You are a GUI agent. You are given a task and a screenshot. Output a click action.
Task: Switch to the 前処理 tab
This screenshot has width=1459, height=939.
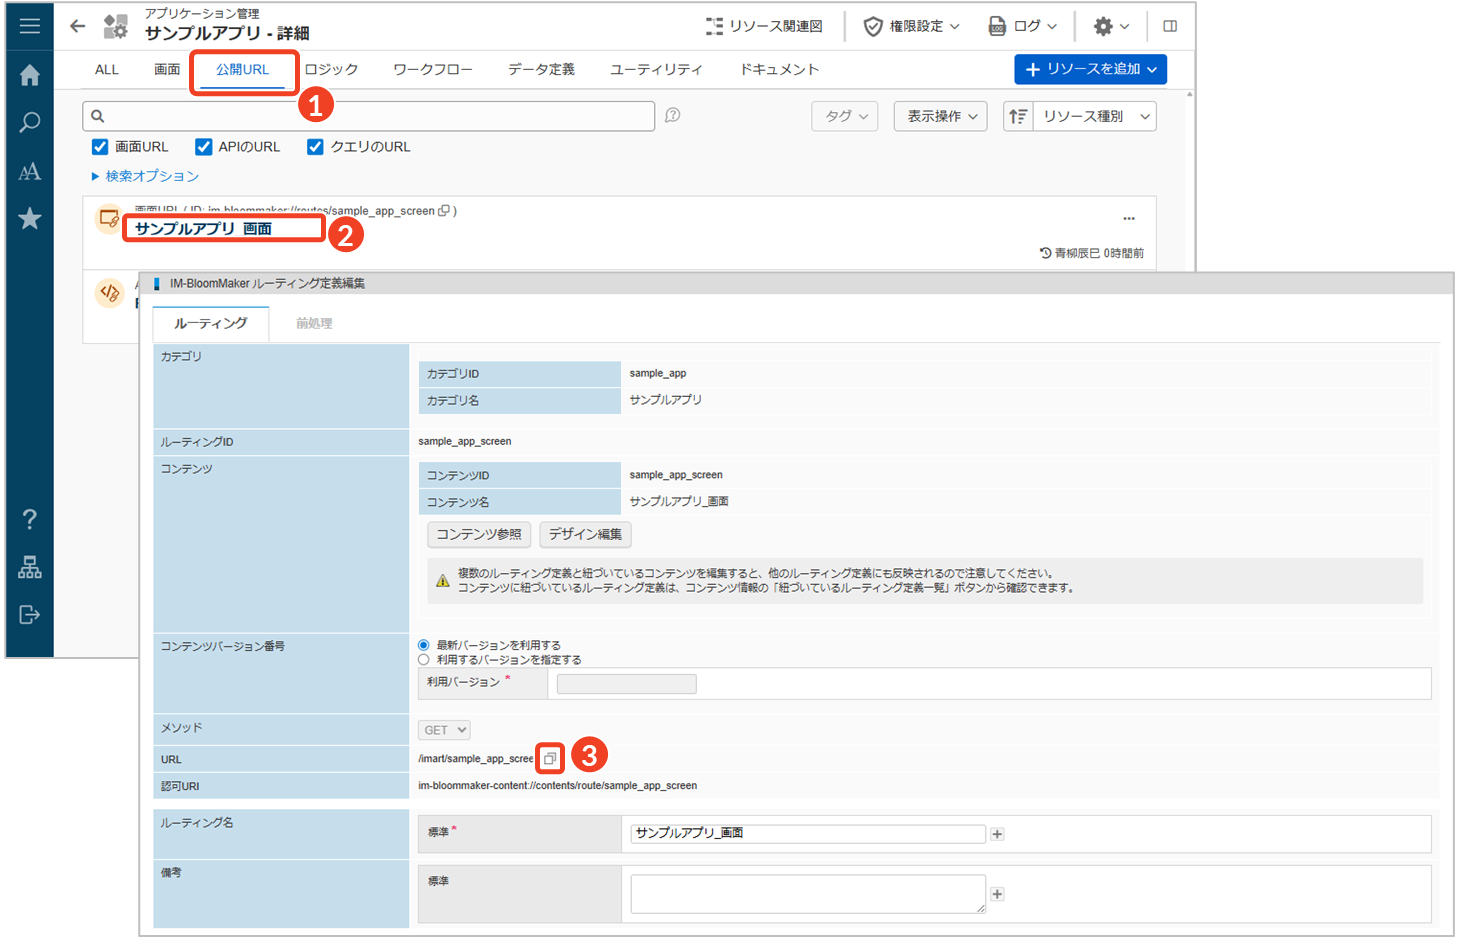pyautogui.click(x=314, y=324)
